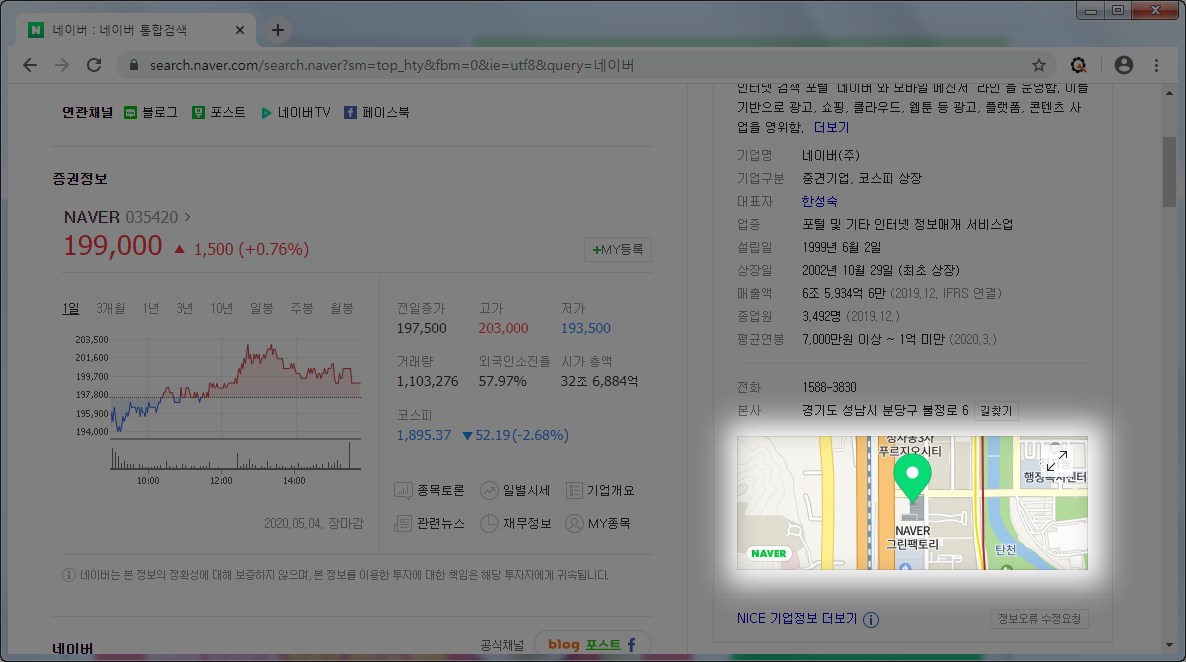Open the 종목토론 icon link

[429, 490]
